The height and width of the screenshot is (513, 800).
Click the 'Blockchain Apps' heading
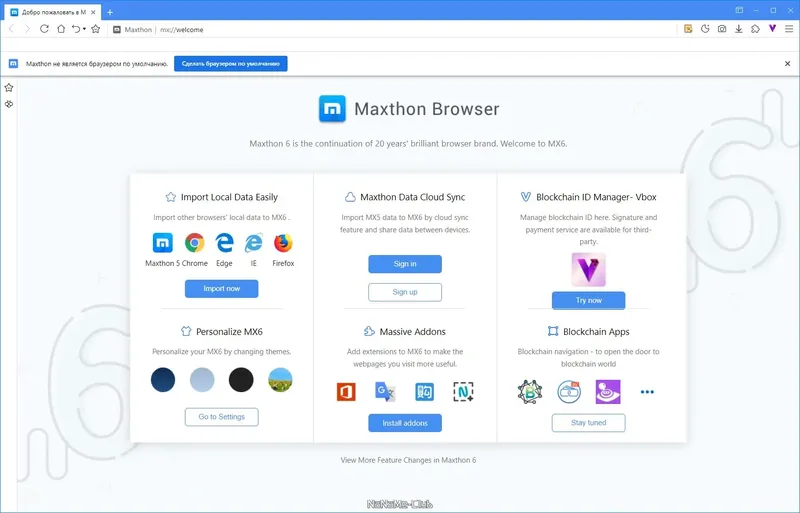coord(596,332)
